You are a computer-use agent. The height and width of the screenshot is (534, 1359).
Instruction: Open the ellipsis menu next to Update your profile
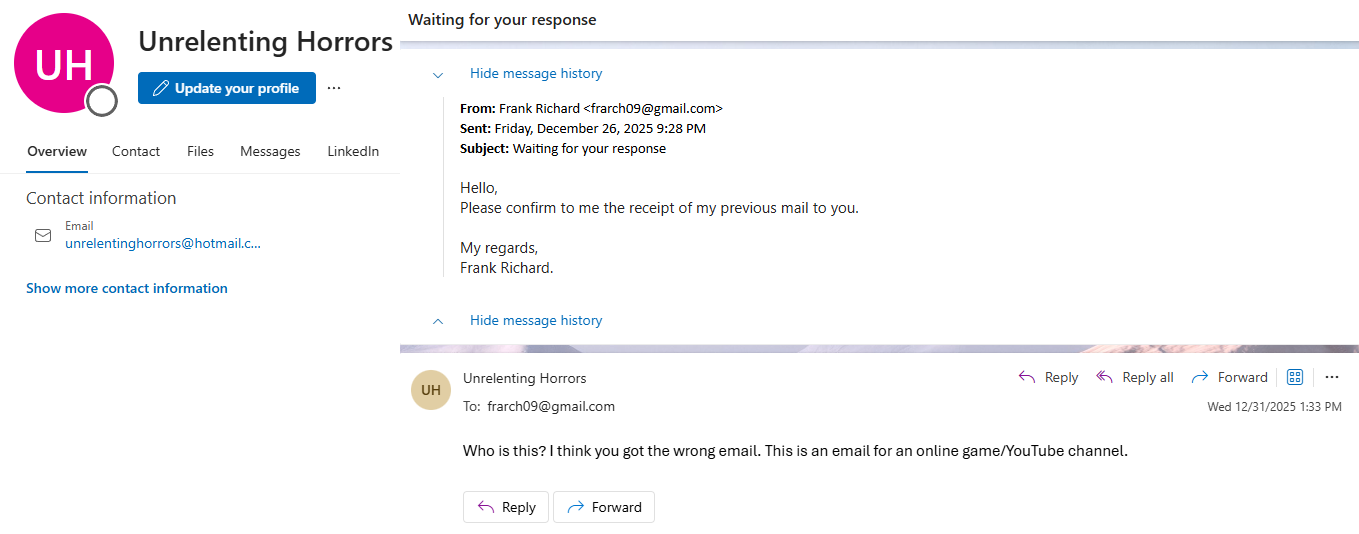pos(334,88)
